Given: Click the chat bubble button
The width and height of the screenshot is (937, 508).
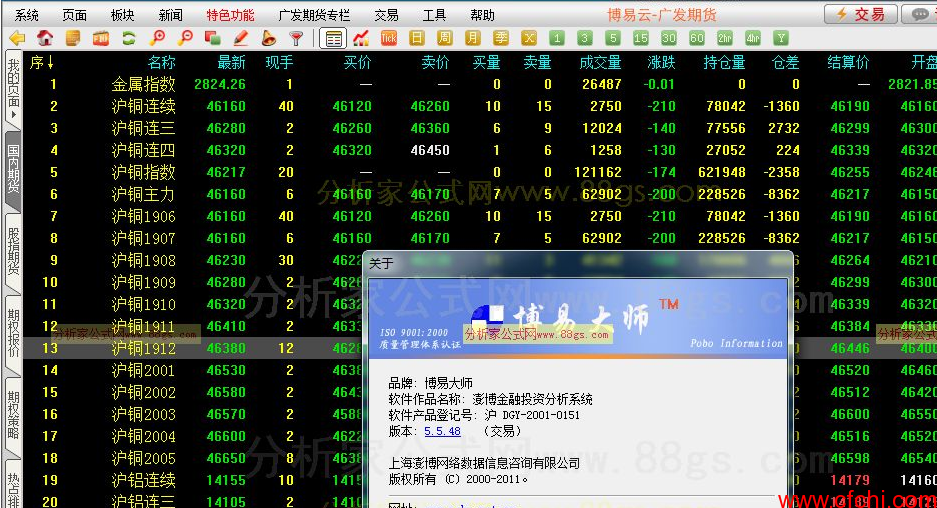Looking at the screenshot, I should (919, 14).
